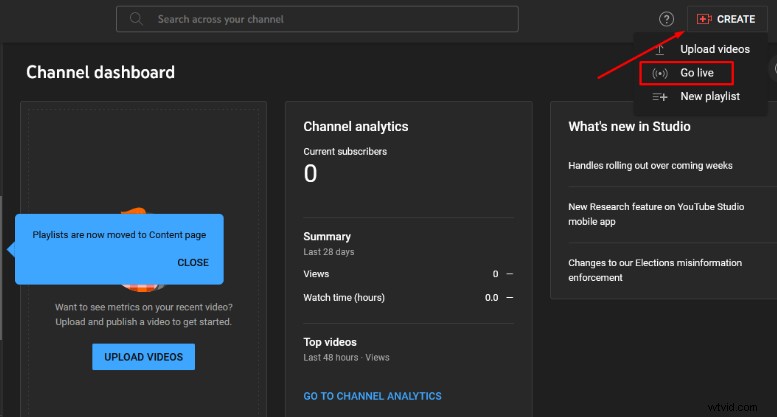Choose Go live from the Create menu

[x=697, y=73]
